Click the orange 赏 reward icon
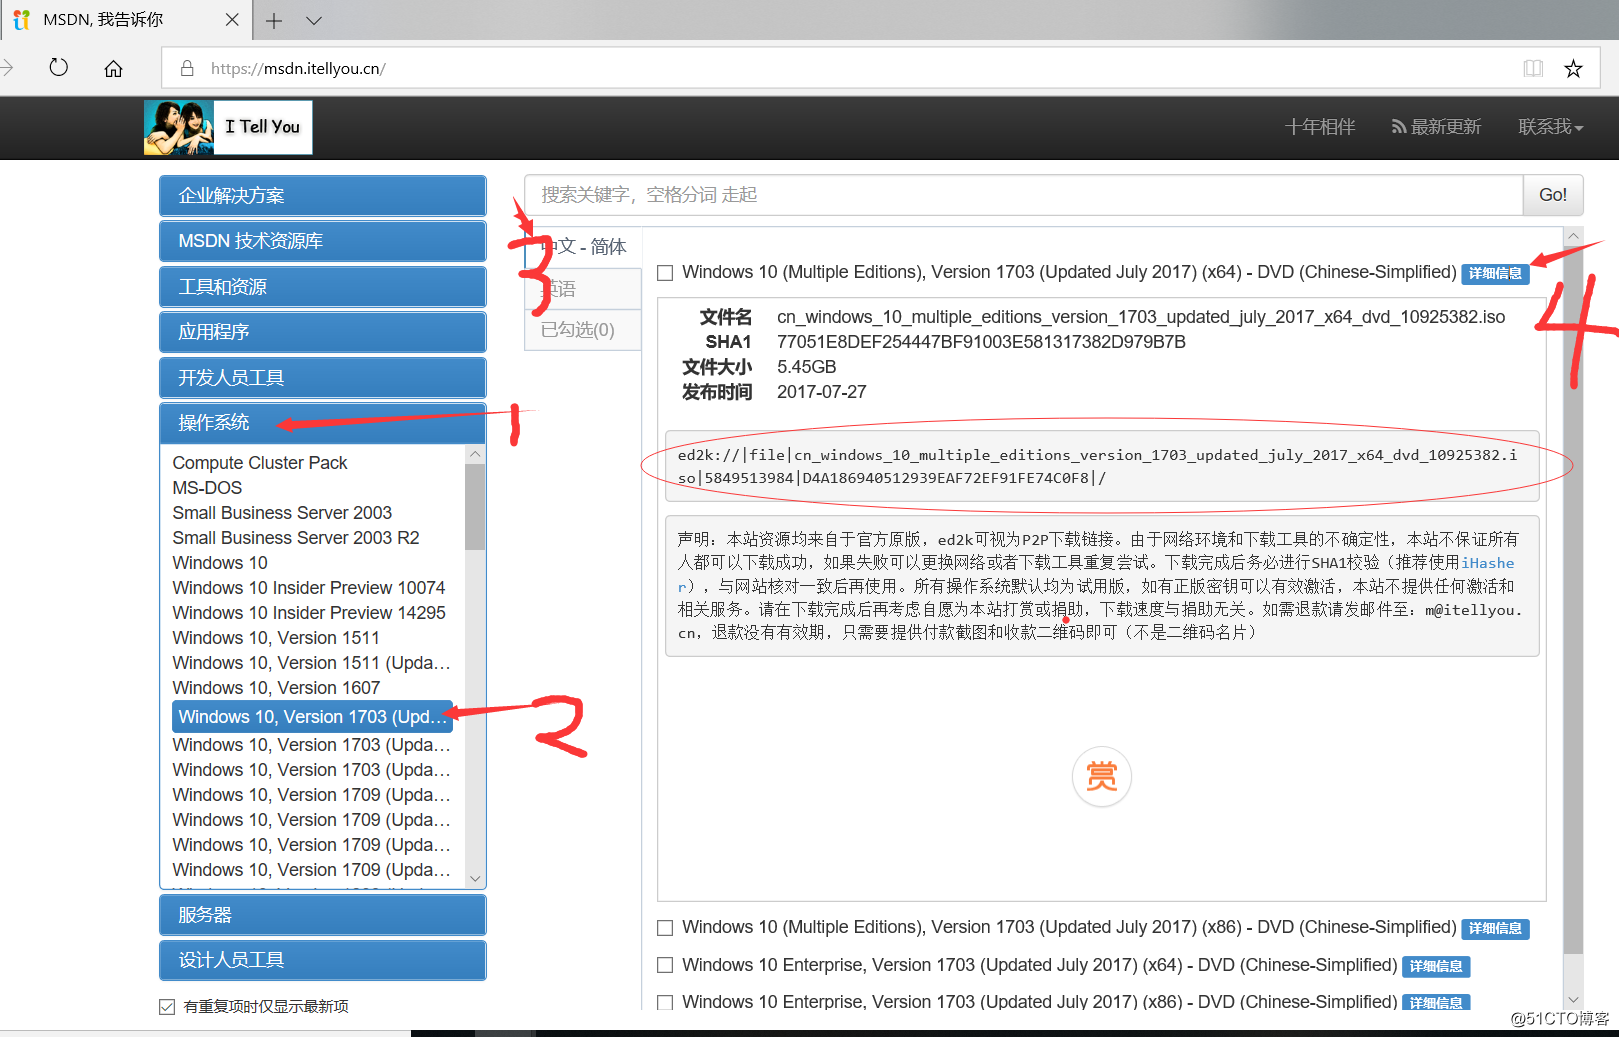 [1101, 776]
